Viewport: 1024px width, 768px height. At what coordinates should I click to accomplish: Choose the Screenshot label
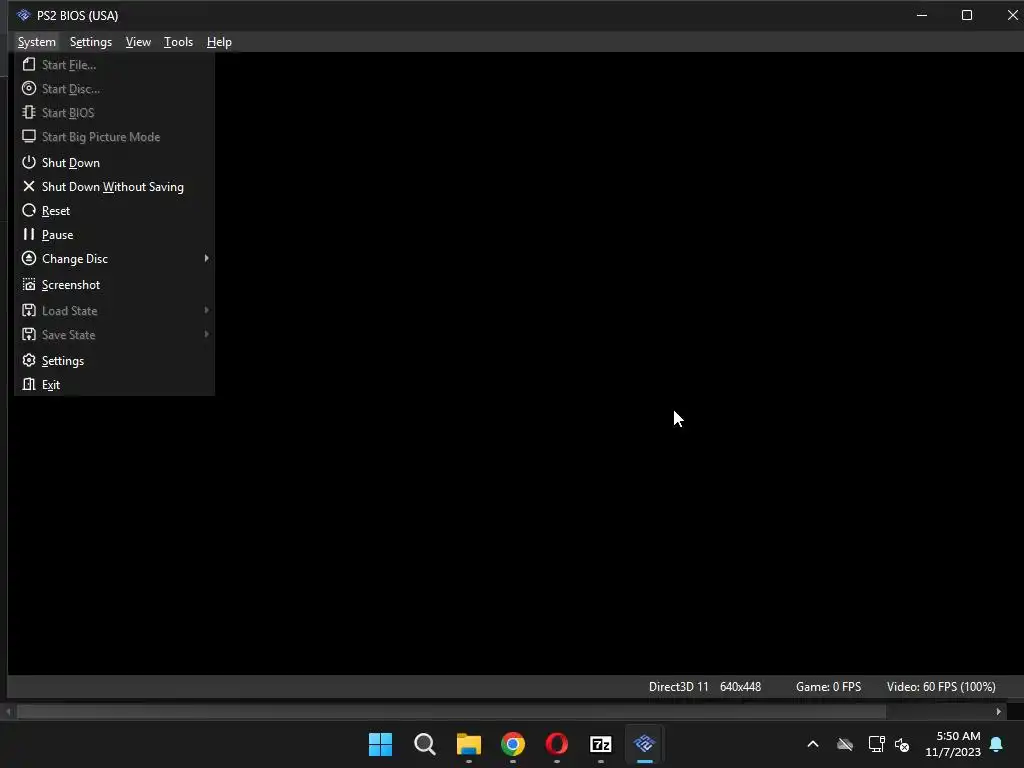point(71,285)
